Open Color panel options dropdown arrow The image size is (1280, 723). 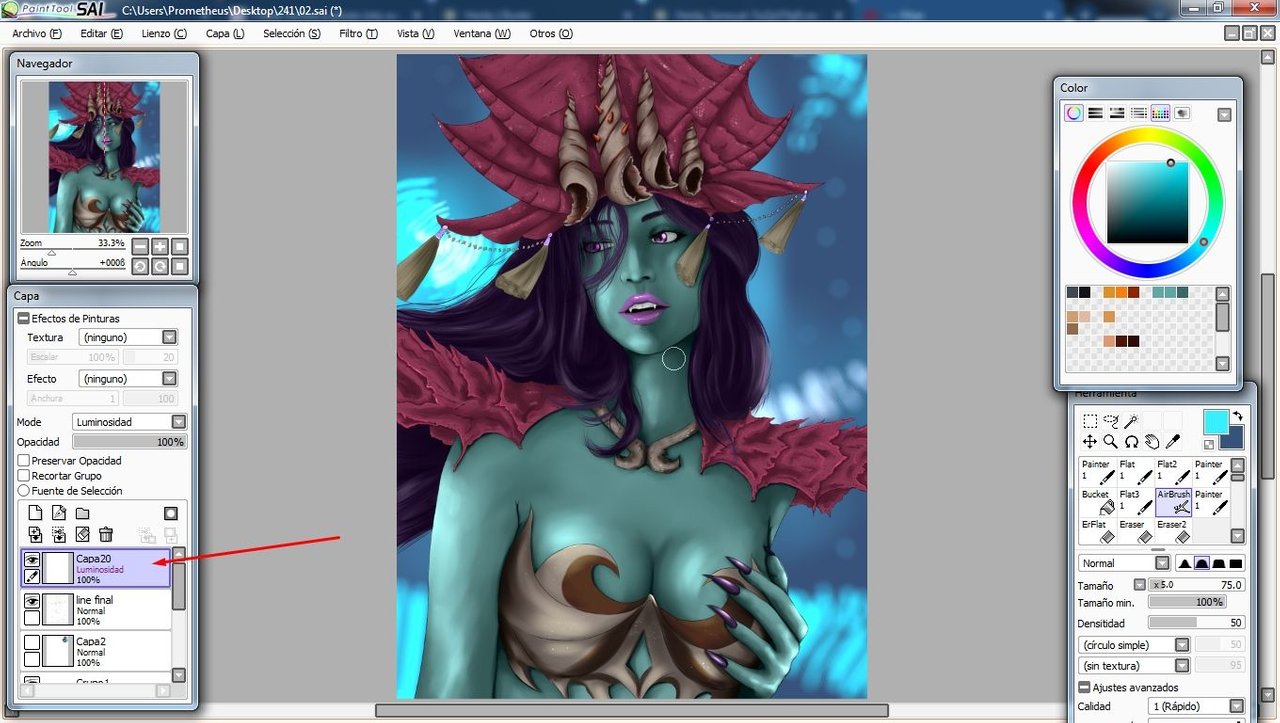click(1224, 115)
